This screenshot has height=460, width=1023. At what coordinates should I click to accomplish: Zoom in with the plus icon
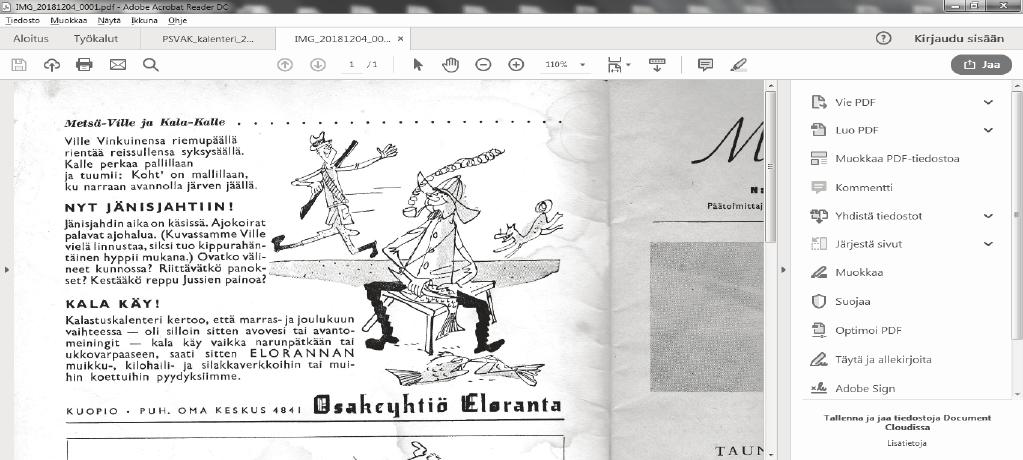[516, 65]
